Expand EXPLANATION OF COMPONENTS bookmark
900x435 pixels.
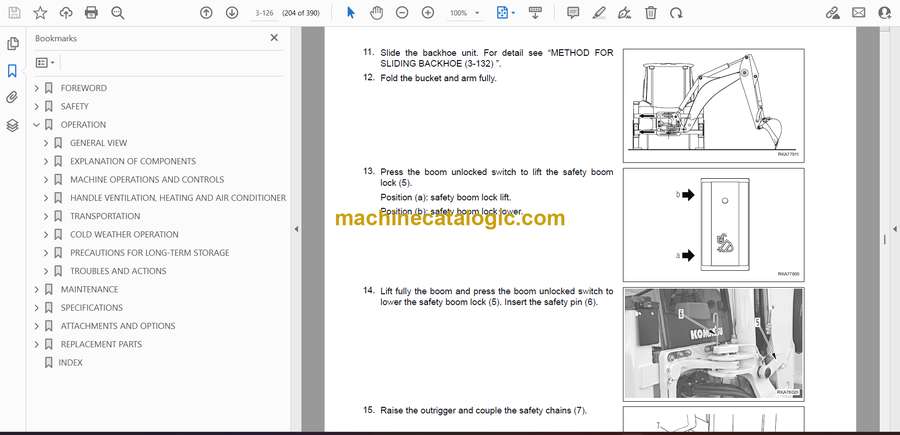point(46,161)
